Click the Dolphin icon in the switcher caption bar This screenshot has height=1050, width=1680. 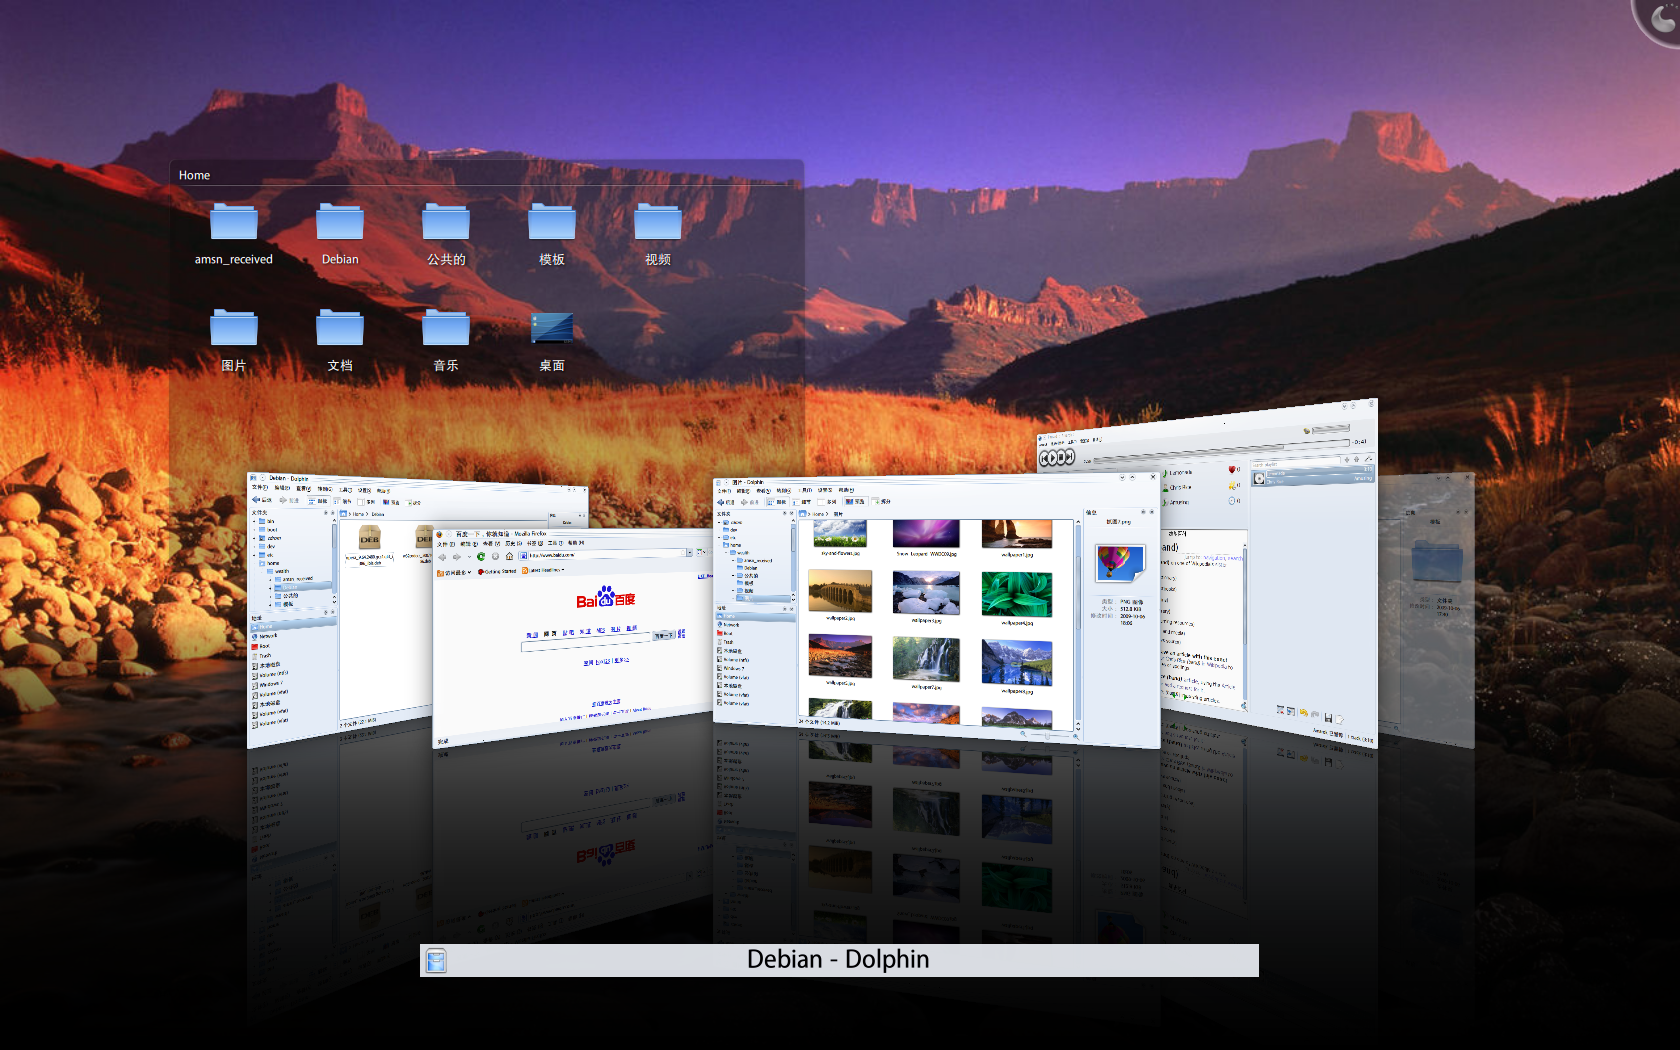(x=435, y=961)
